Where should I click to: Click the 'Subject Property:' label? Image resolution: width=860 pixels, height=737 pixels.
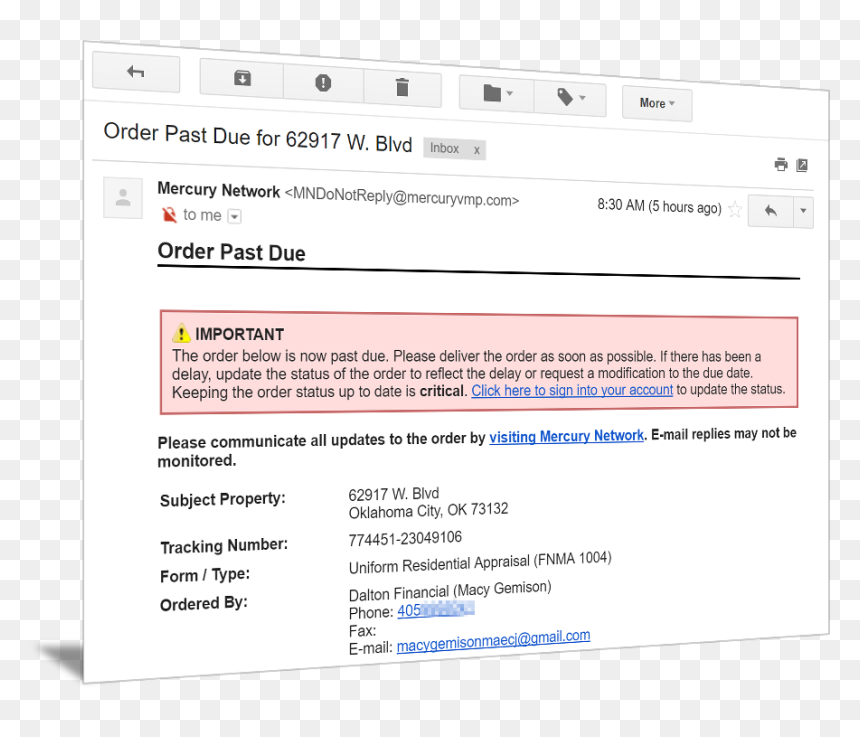click(x=223, y=499)
